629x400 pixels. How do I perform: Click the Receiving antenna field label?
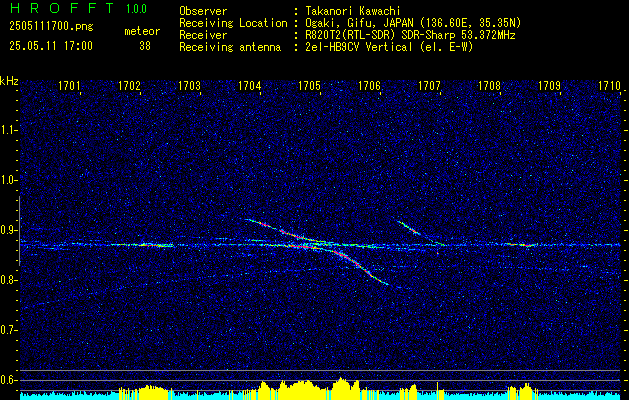click(230, 47)
